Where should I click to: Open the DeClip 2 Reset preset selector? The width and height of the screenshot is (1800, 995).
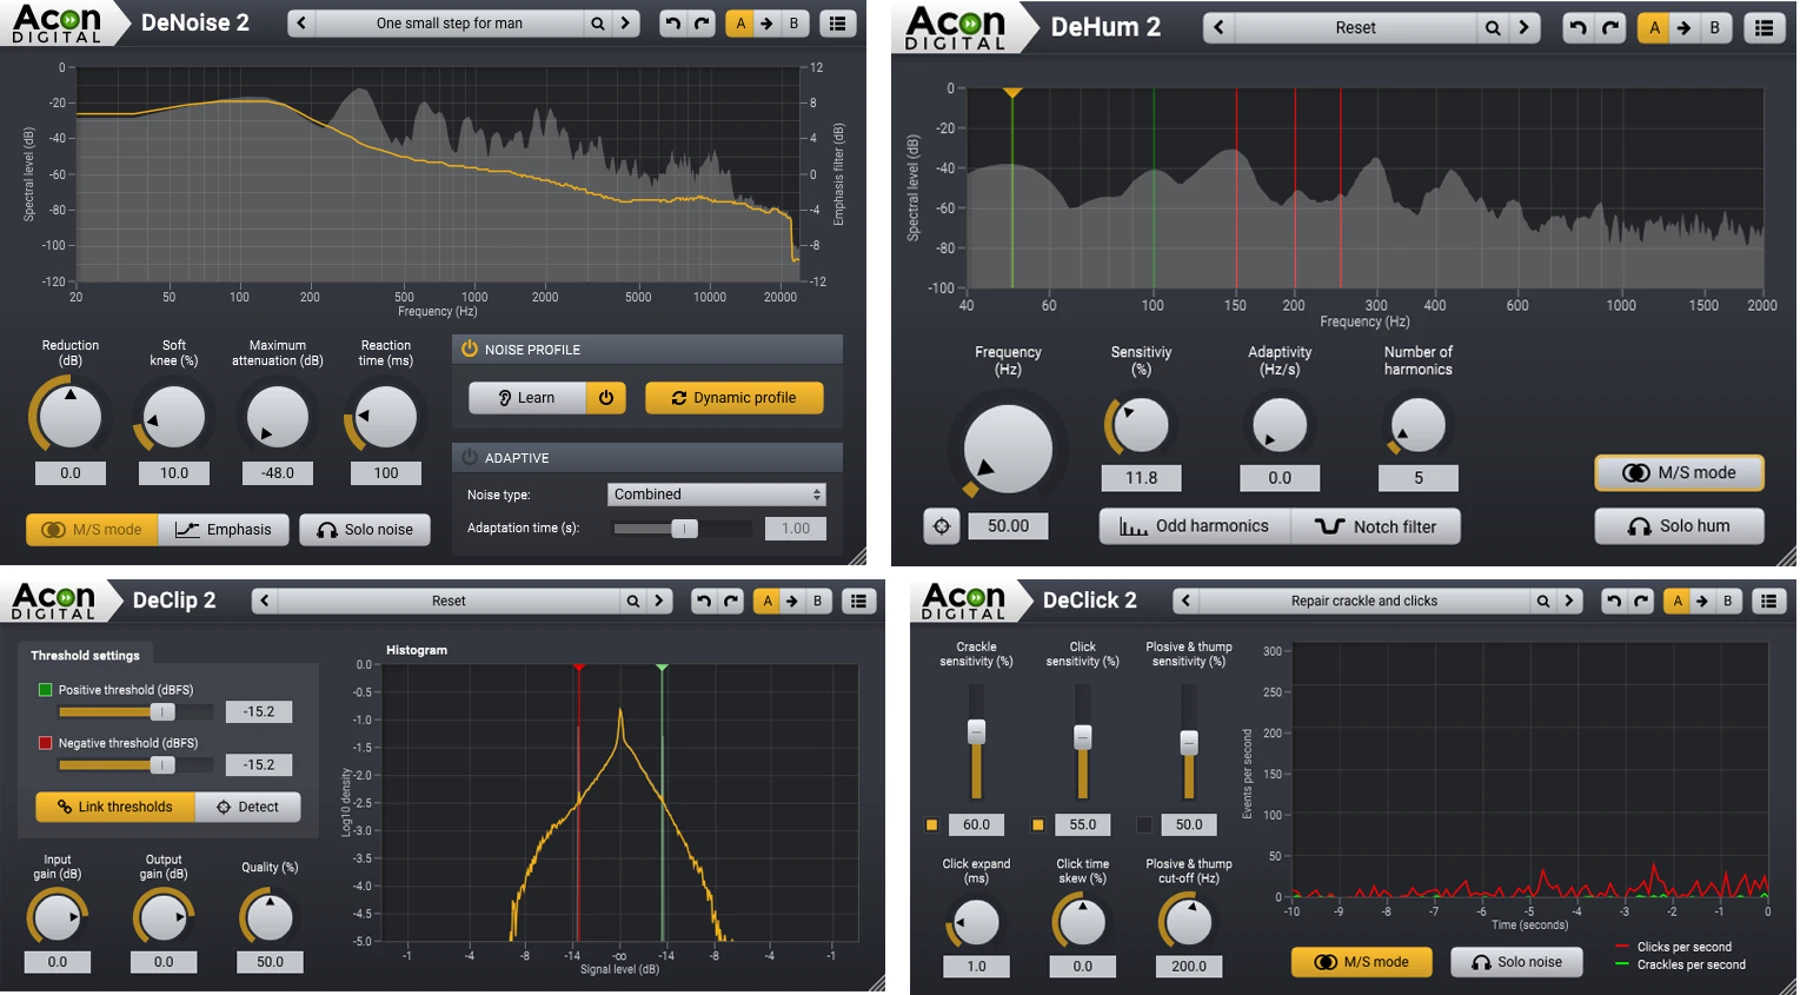coord(448,601)
